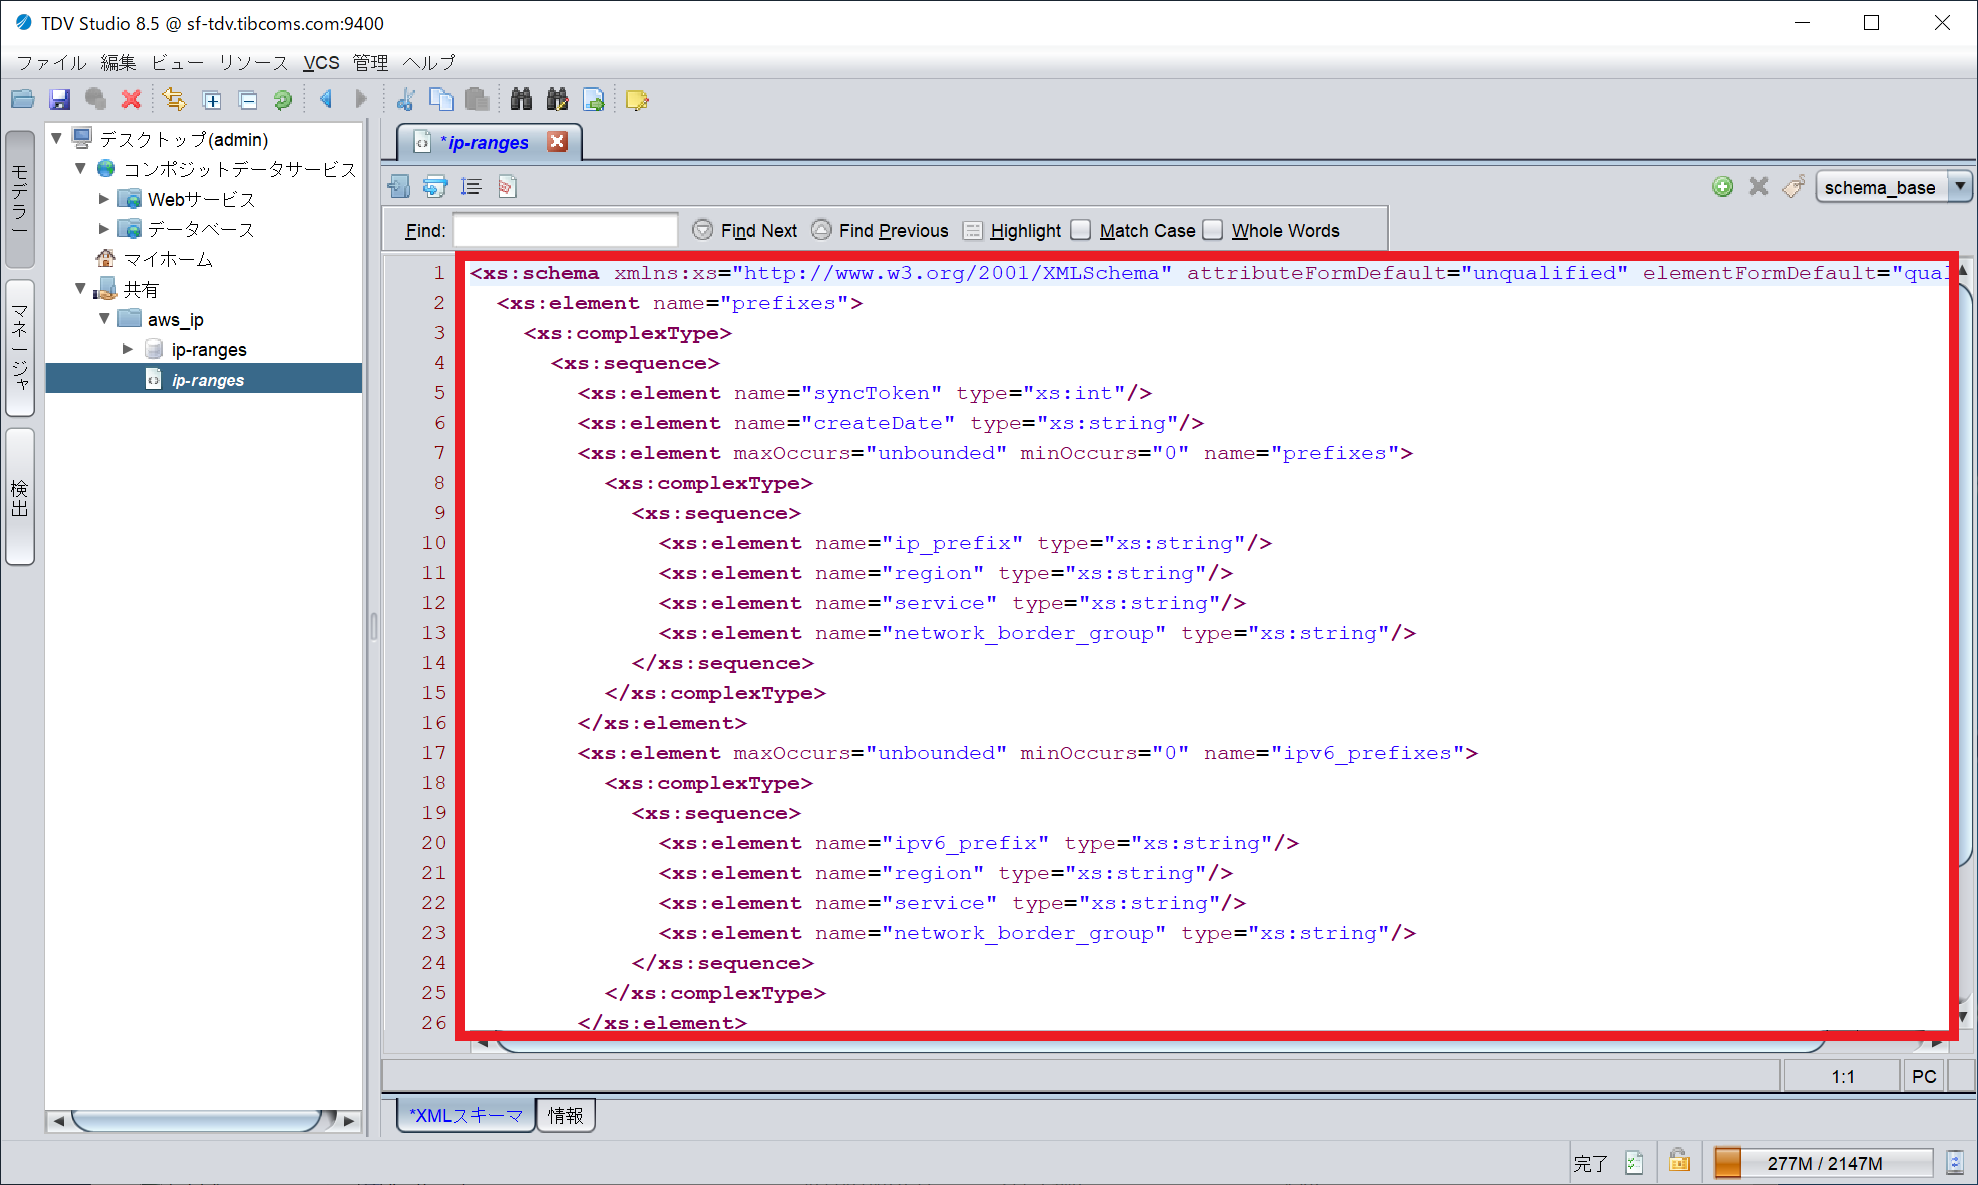This screenshot has height=1185, width=1978.
Task: Save with the floppy disk icon
Action: click(59, 100)
